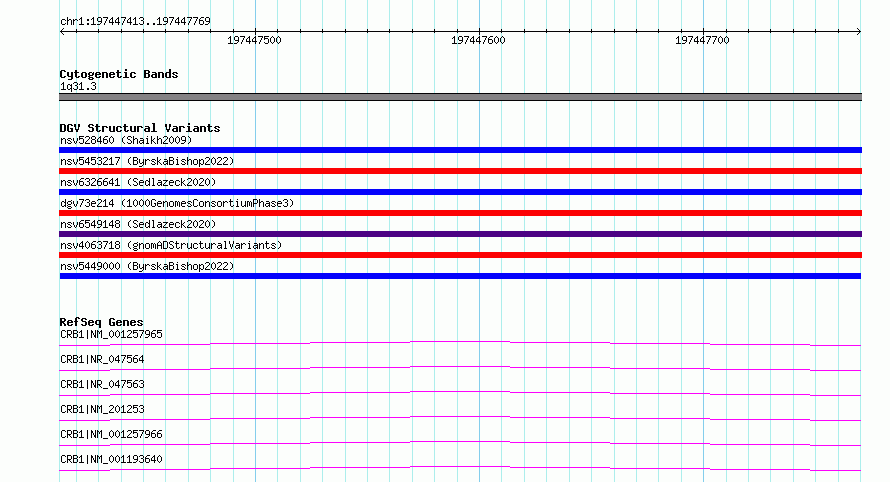Click the magenta intron line of CRB1|NR_047564
Image resolution: width=890 pixels, height=482 pixels.
(460, 368)
